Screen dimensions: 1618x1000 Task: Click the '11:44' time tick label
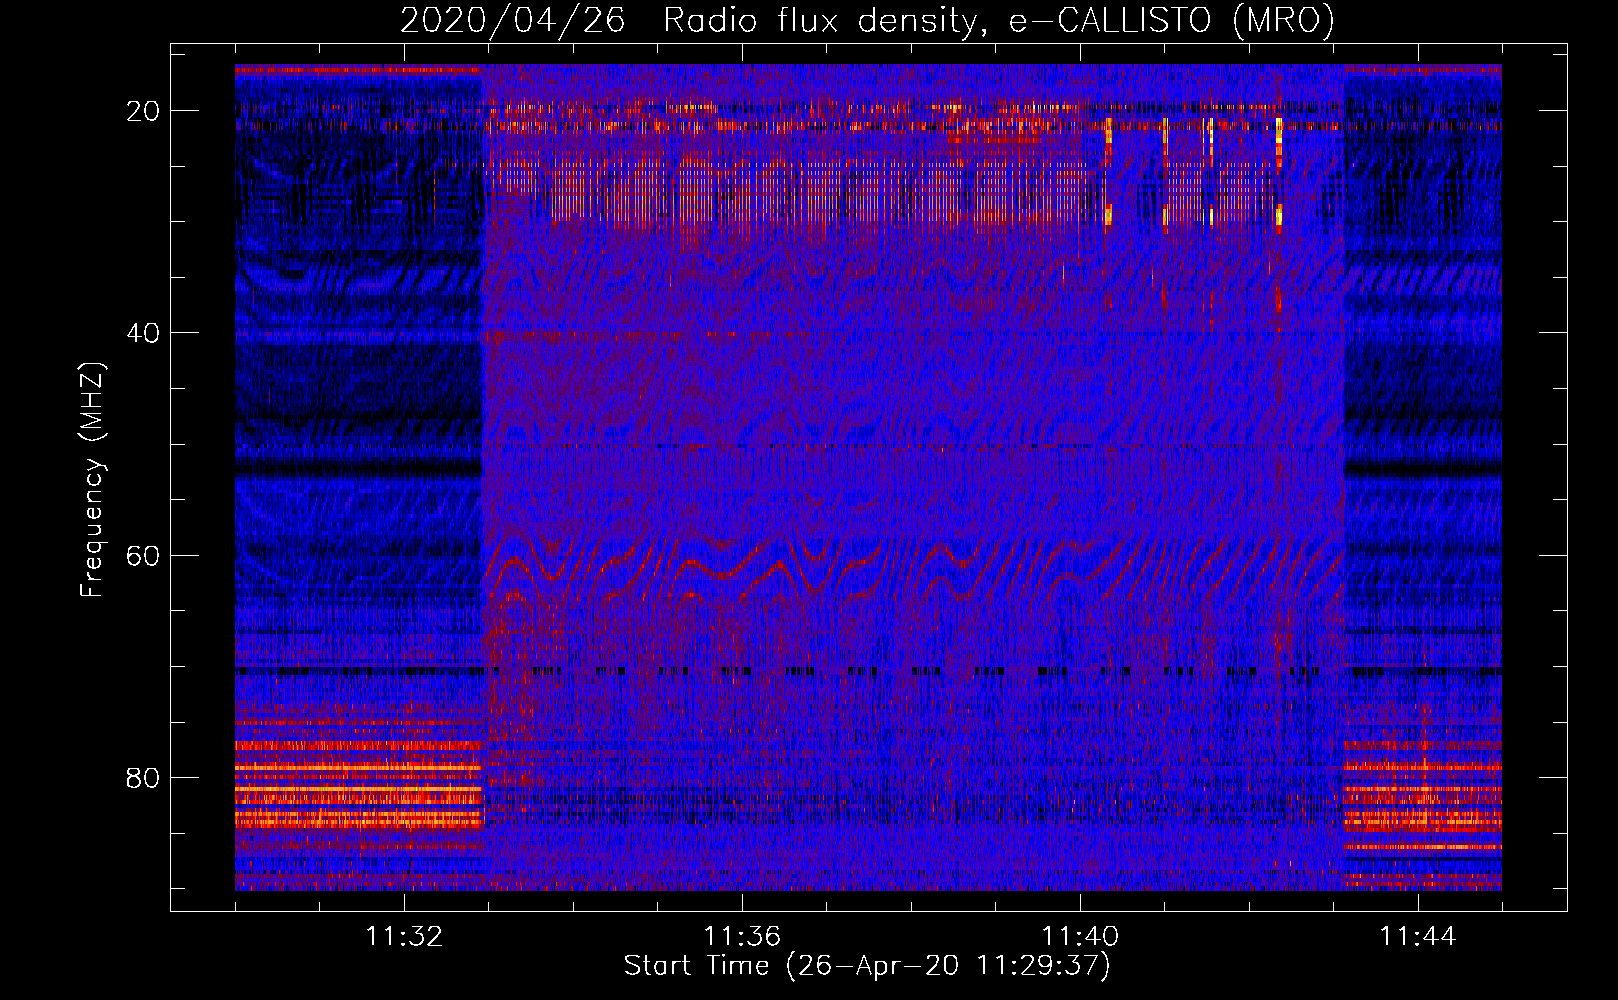pos(1418,937)
